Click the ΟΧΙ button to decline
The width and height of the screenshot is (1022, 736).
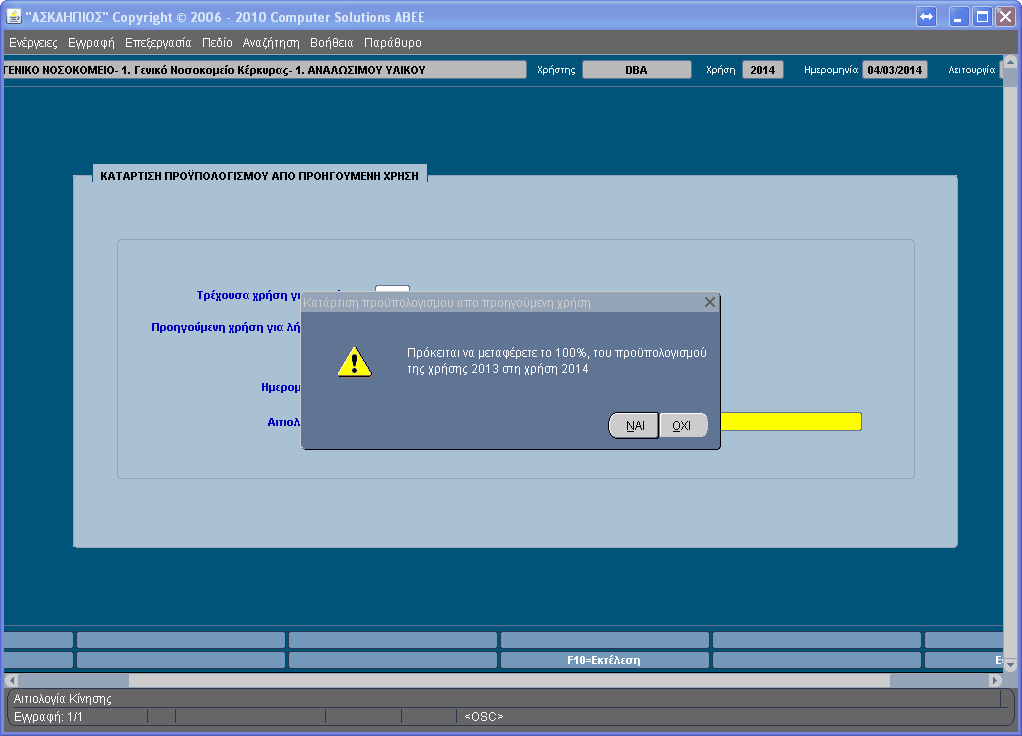click(x=682, y=425)
